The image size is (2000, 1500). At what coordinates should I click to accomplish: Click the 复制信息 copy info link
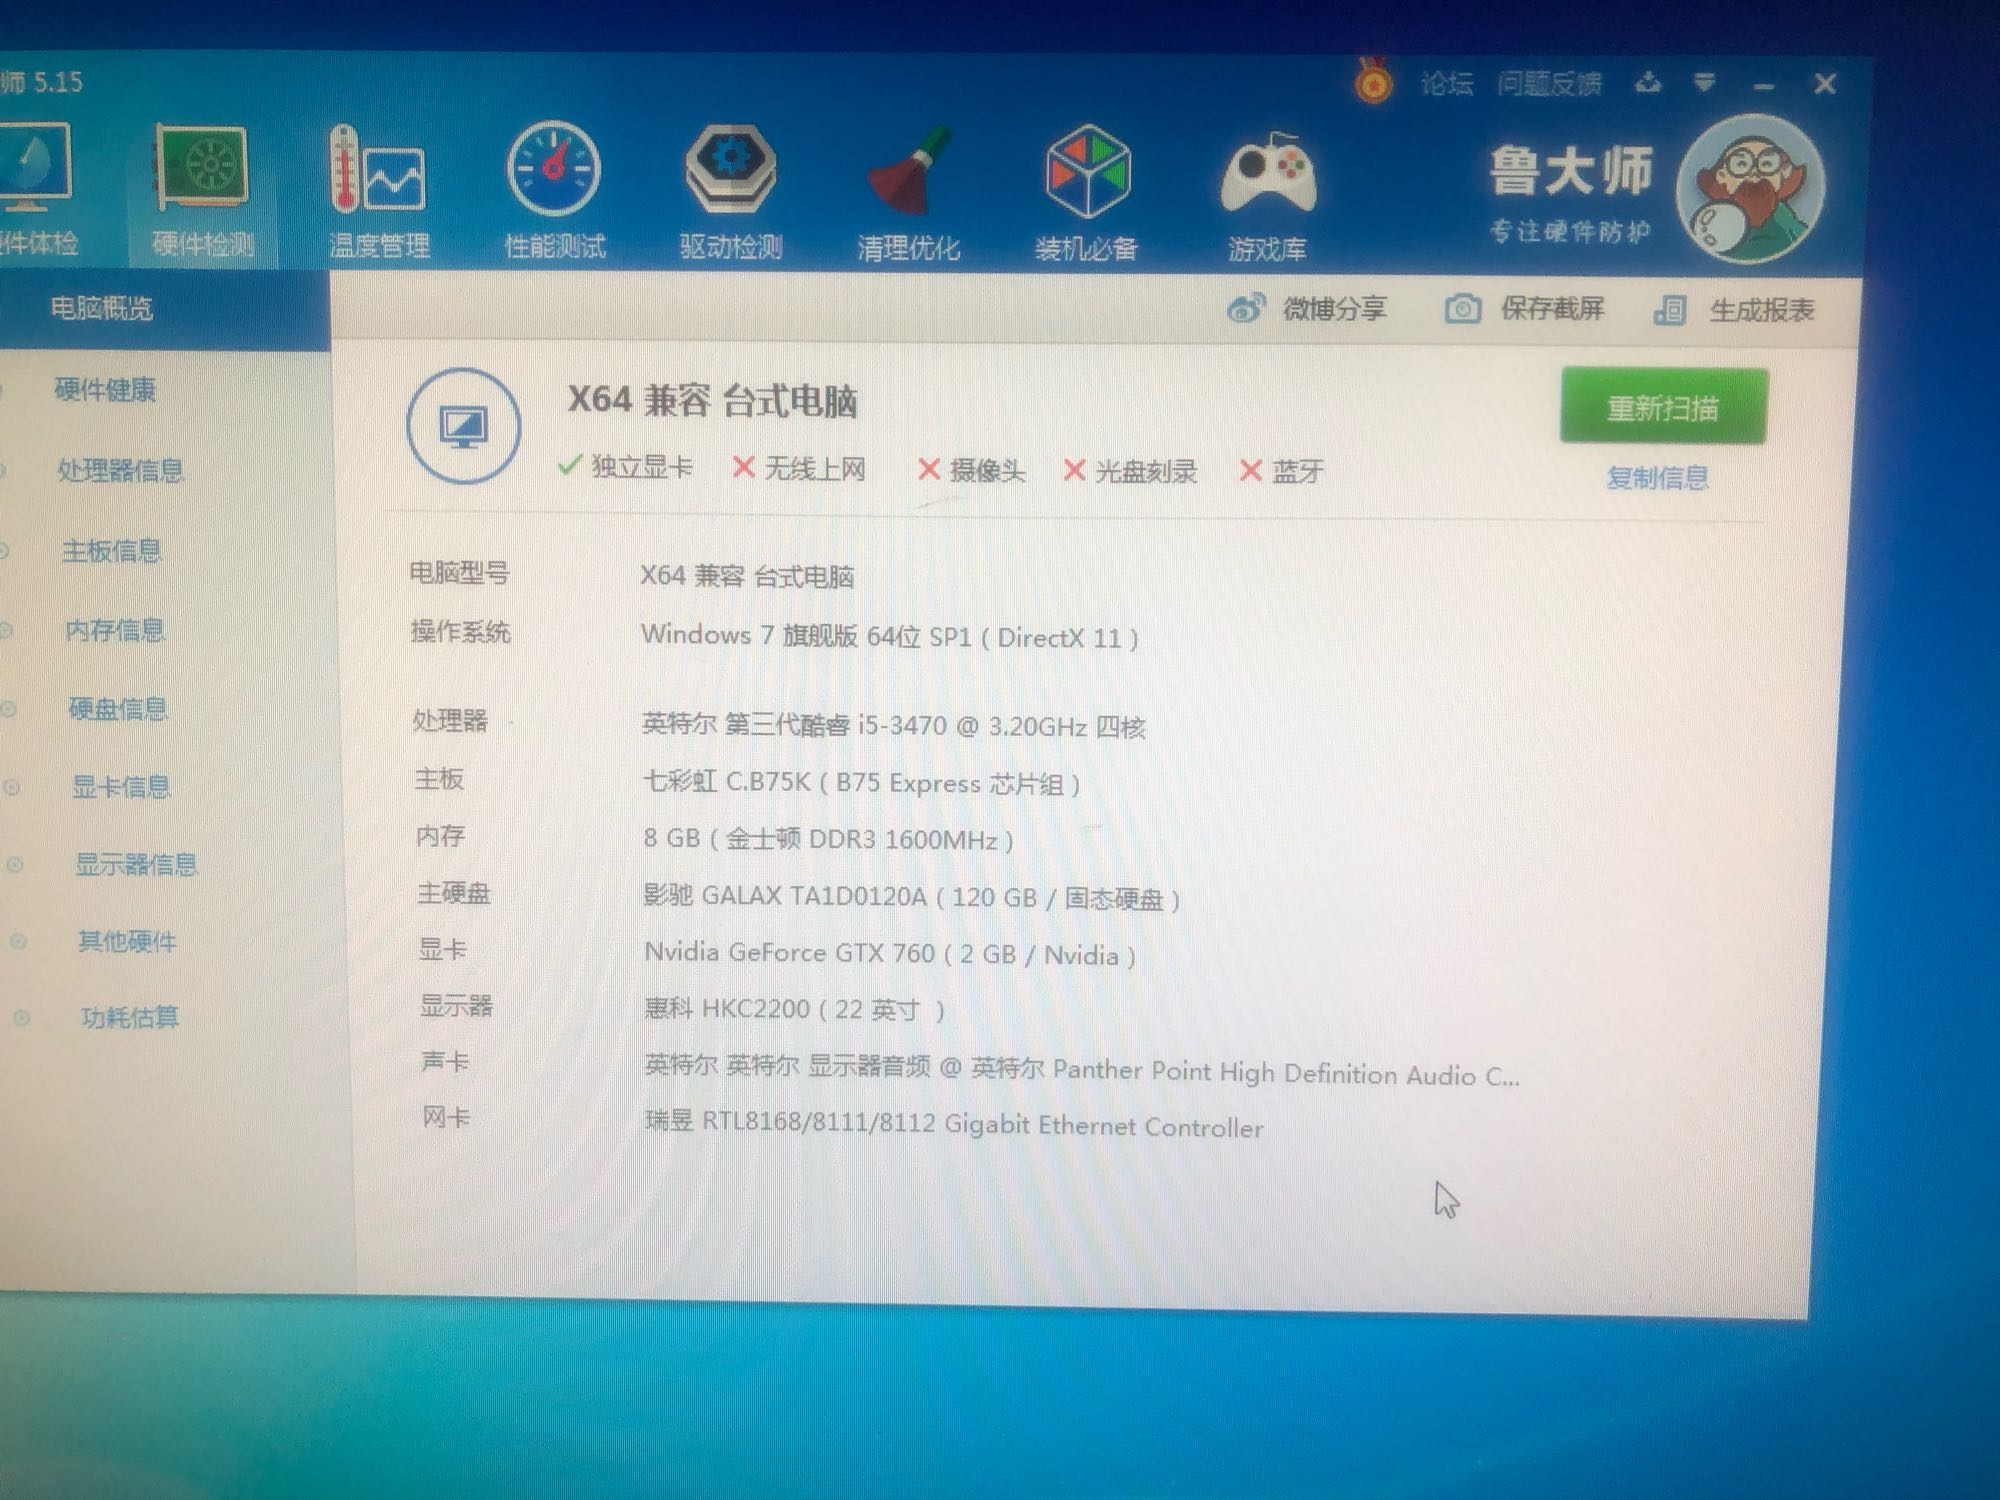point(1657,478)
